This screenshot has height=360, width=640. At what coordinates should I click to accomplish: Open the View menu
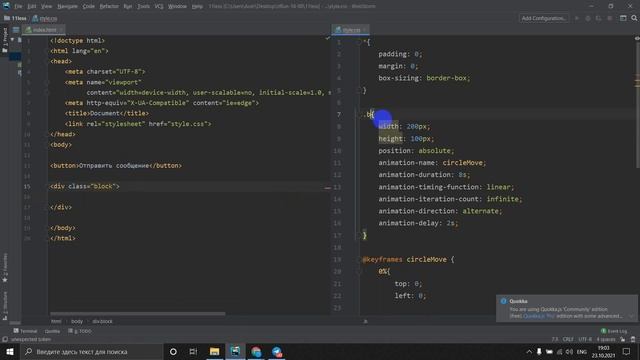point(47,6)
